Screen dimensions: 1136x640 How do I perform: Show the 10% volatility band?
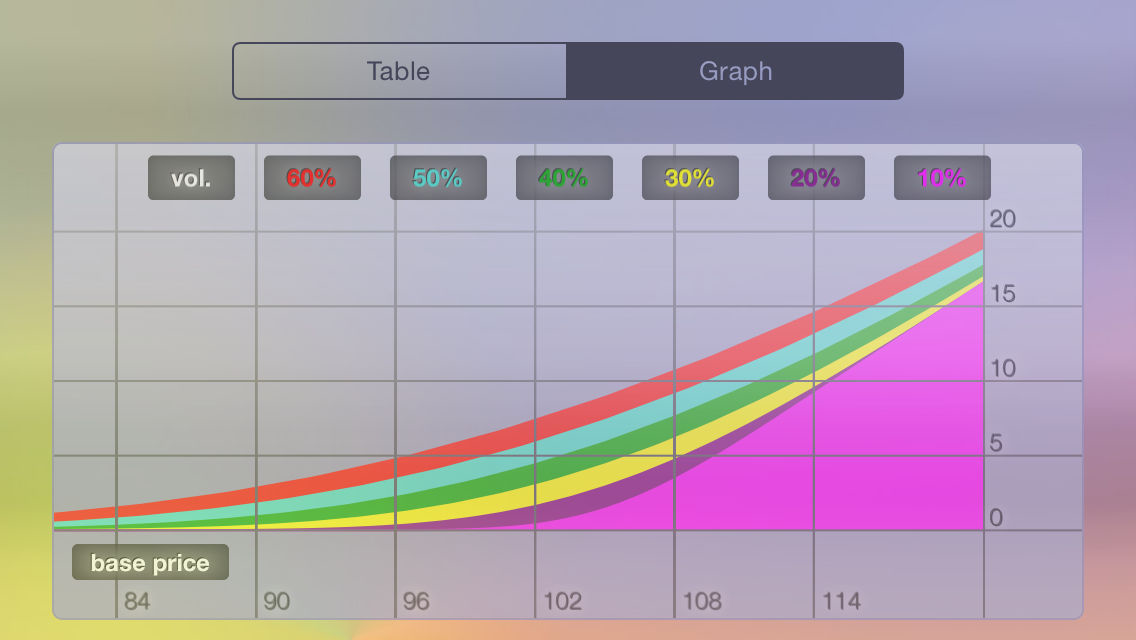[x=941, y=177]
